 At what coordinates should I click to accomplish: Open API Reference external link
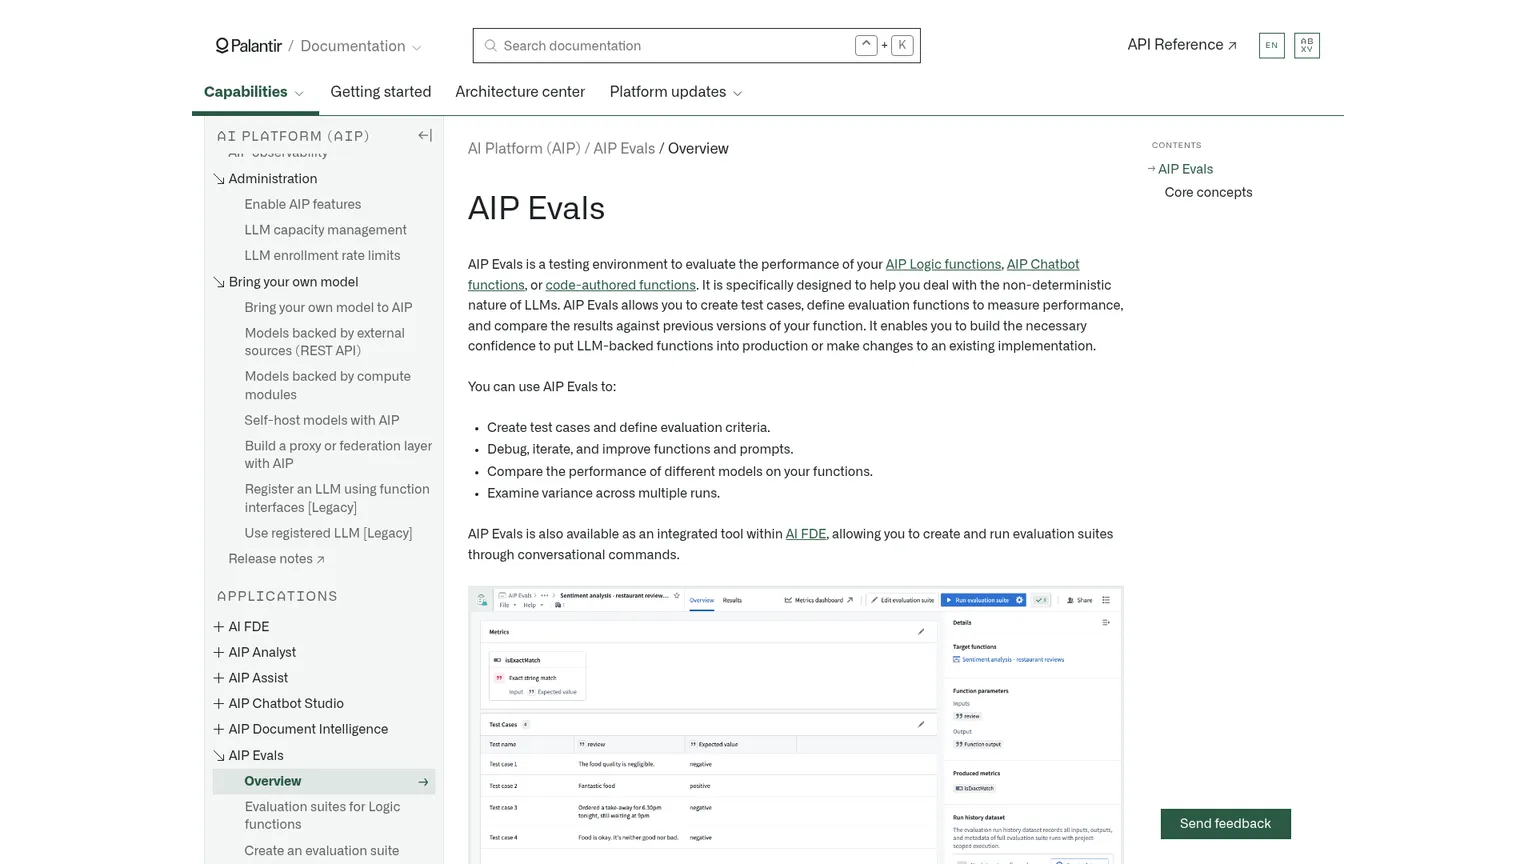[x=1182, y=45]
